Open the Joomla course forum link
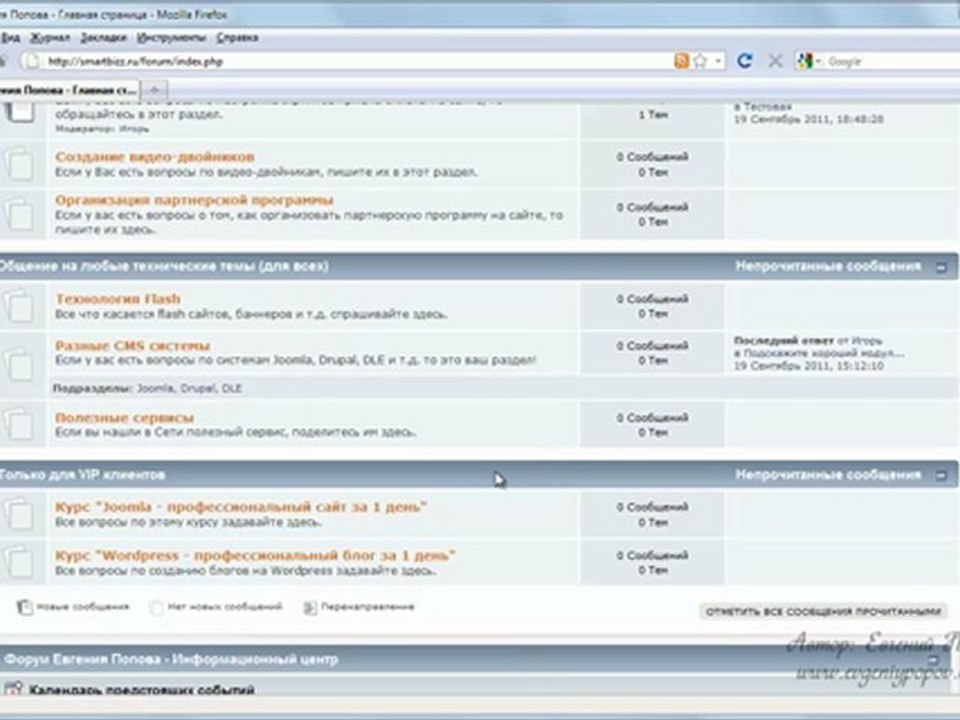The image size is (960, 720). [241, 507]
